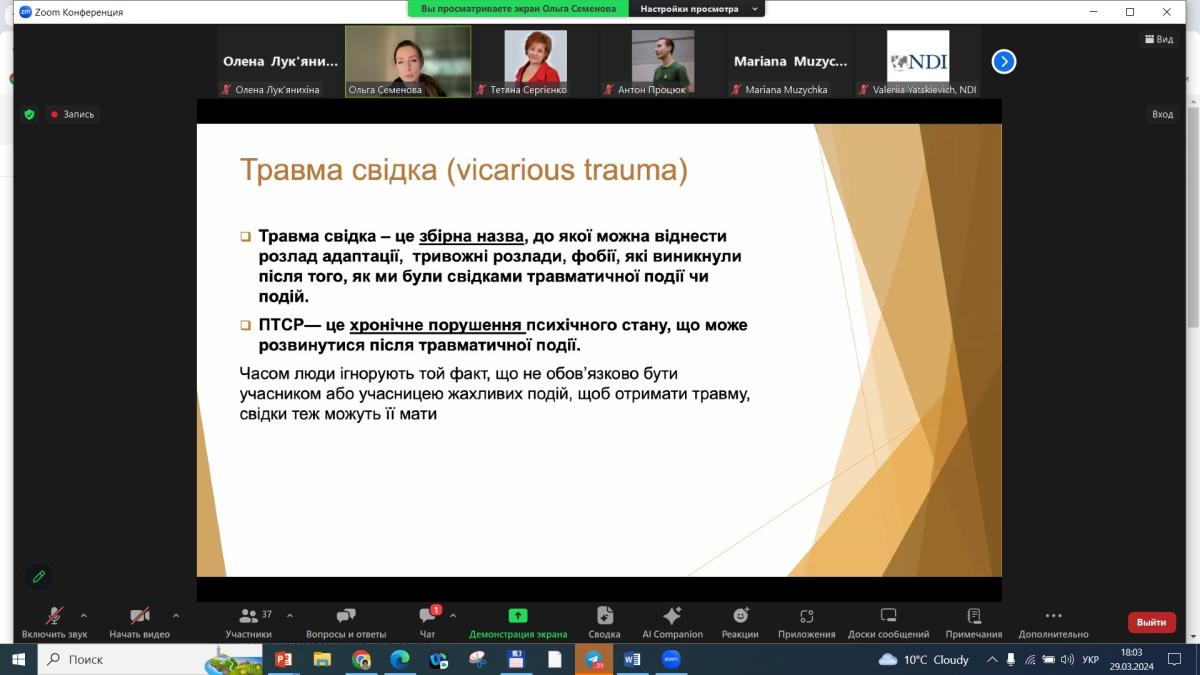This screenshot has width=1200, height=675.
Task: Open Реакции reactions menu
Action: [x=740, y=622]
